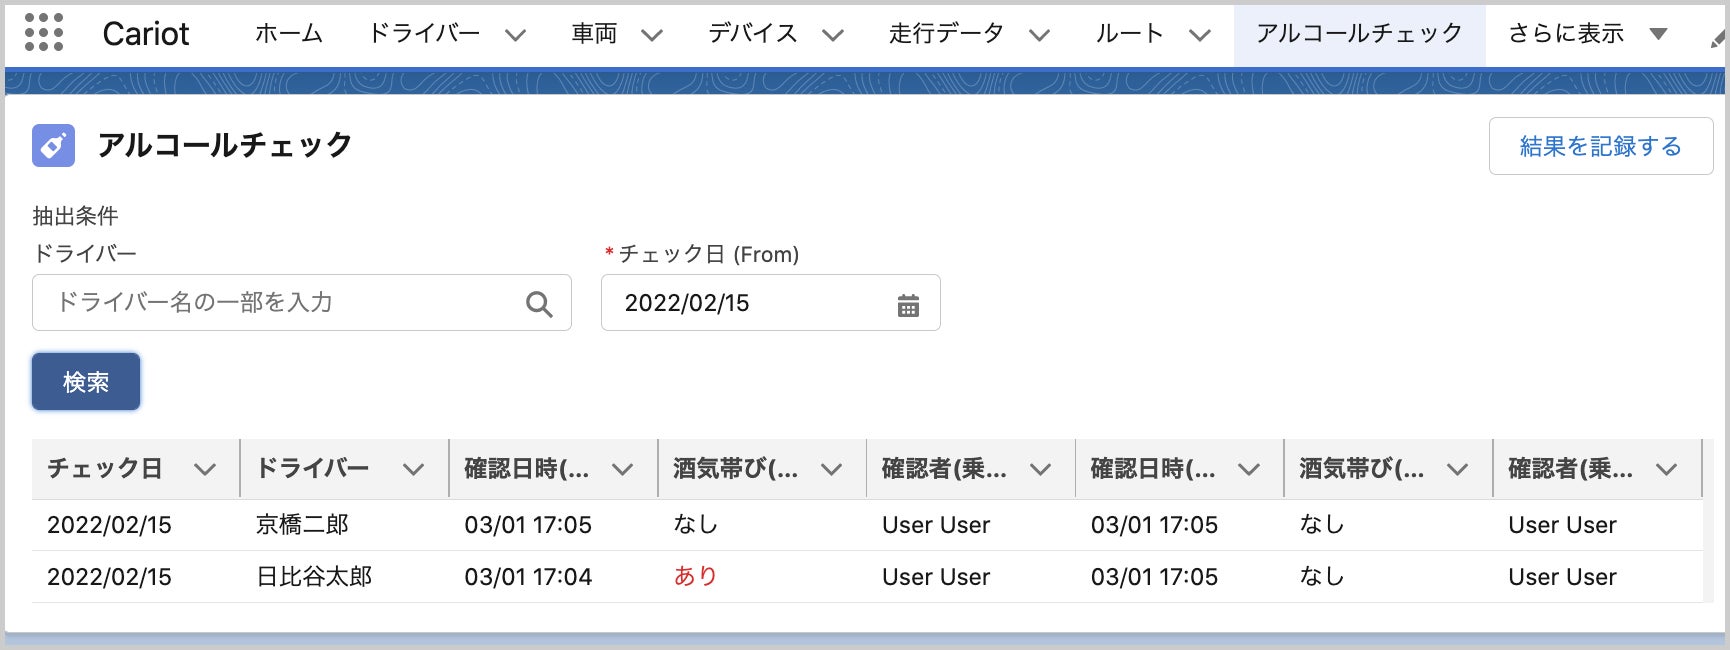1730x650 pixels.
Task: Open the さらに表示 more menu
Action: [1588, 34]
